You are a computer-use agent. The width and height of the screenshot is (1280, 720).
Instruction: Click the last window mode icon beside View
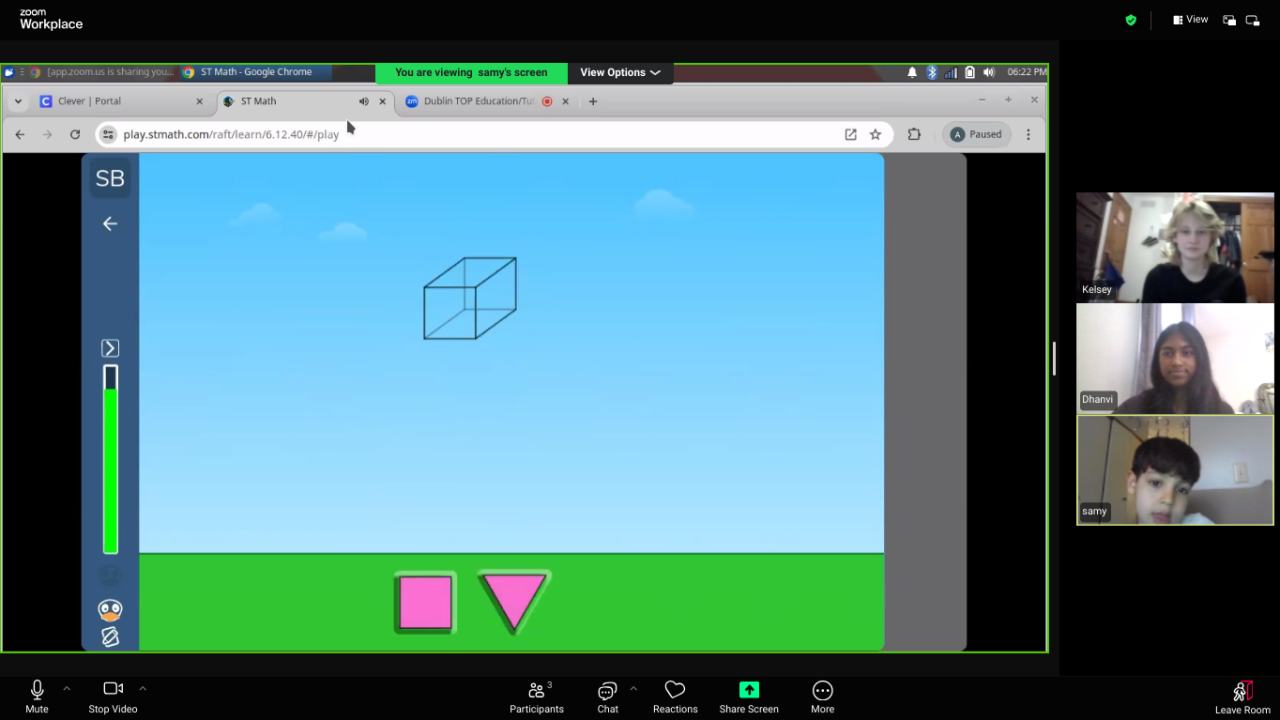(1252, 20)
